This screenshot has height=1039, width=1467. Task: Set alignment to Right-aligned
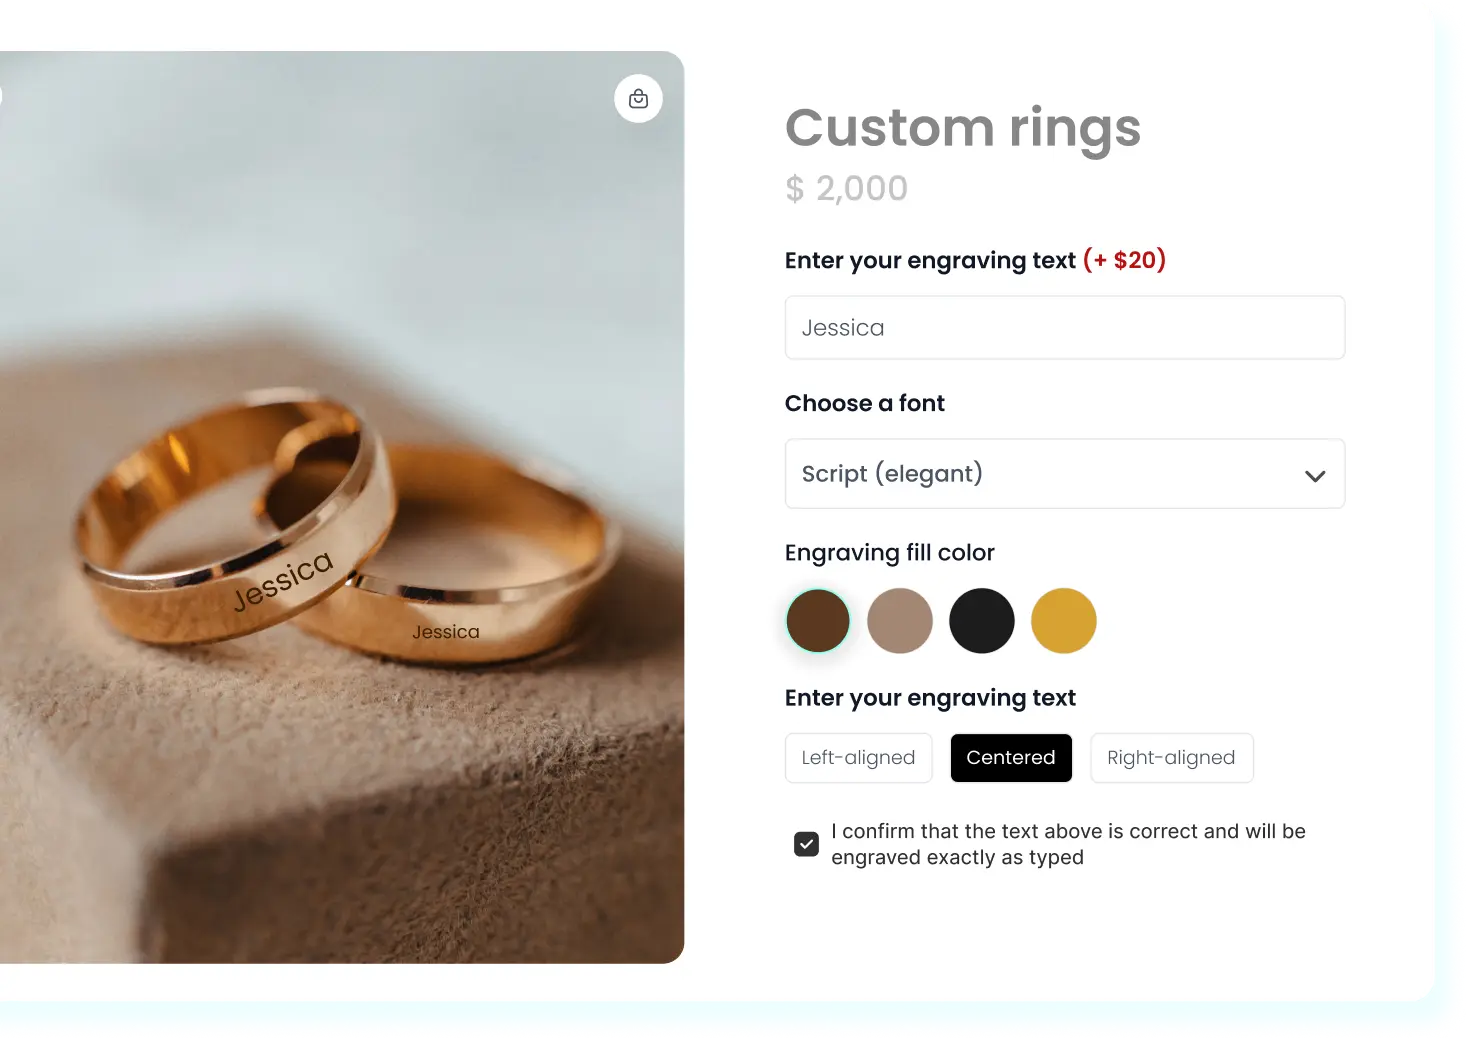tap(1171, 758)
